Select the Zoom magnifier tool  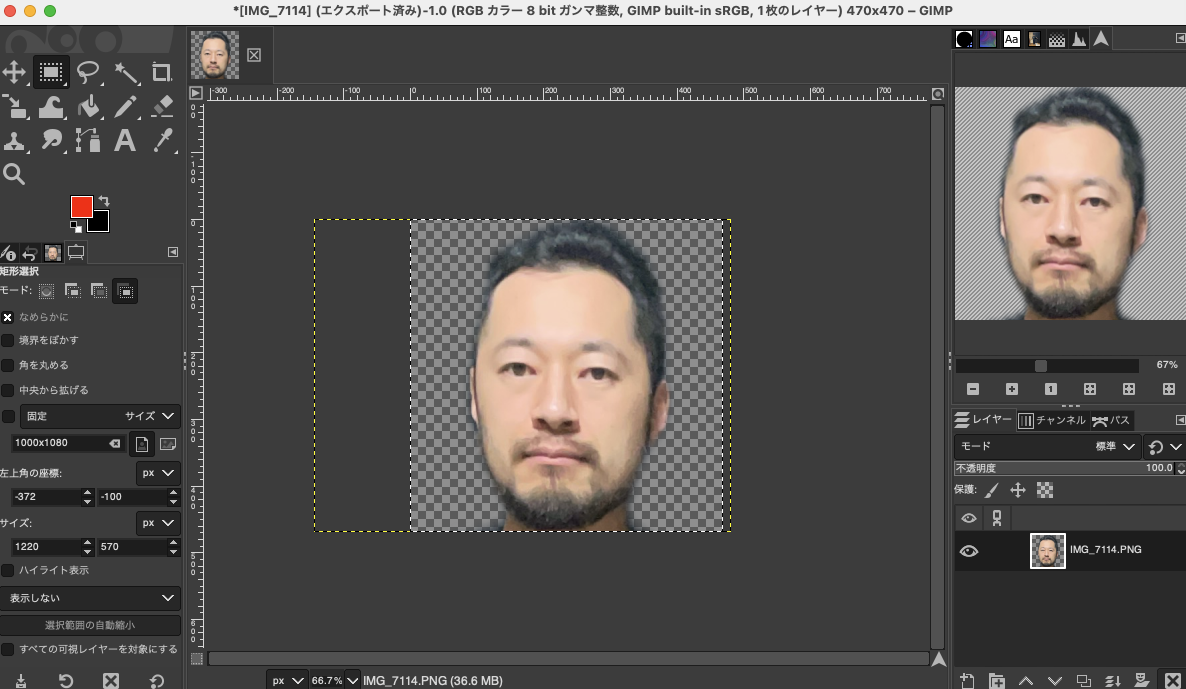[14, 176]
